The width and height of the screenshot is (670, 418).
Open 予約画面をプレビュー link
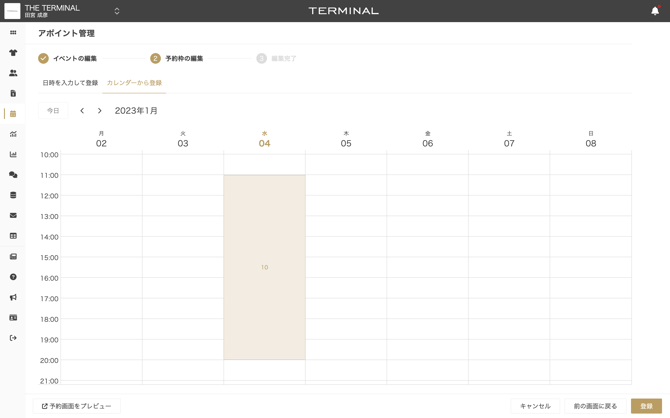[x=76, y=406]
